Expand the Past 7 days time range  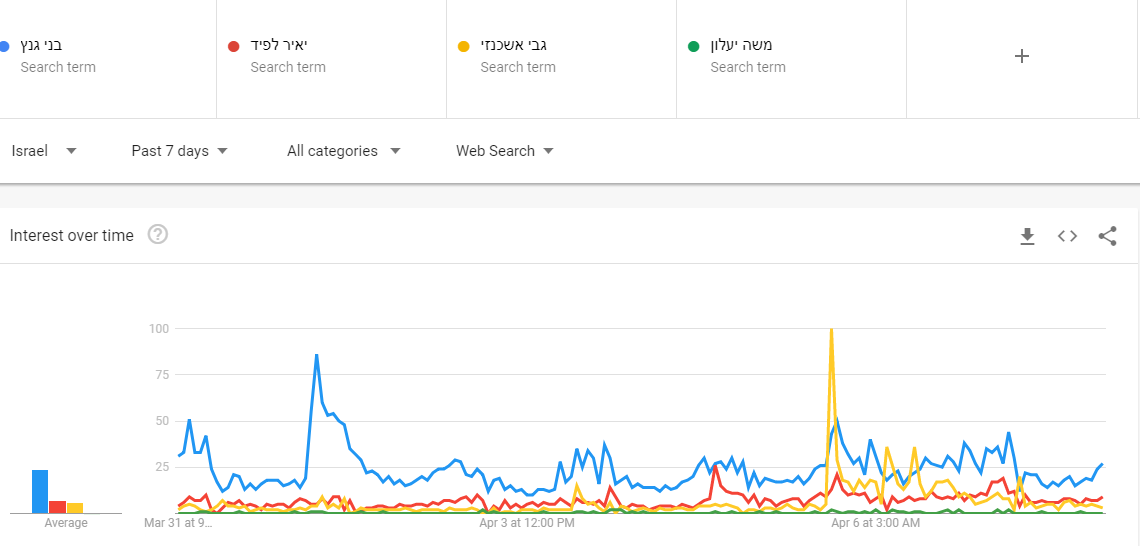pos(179,151)
